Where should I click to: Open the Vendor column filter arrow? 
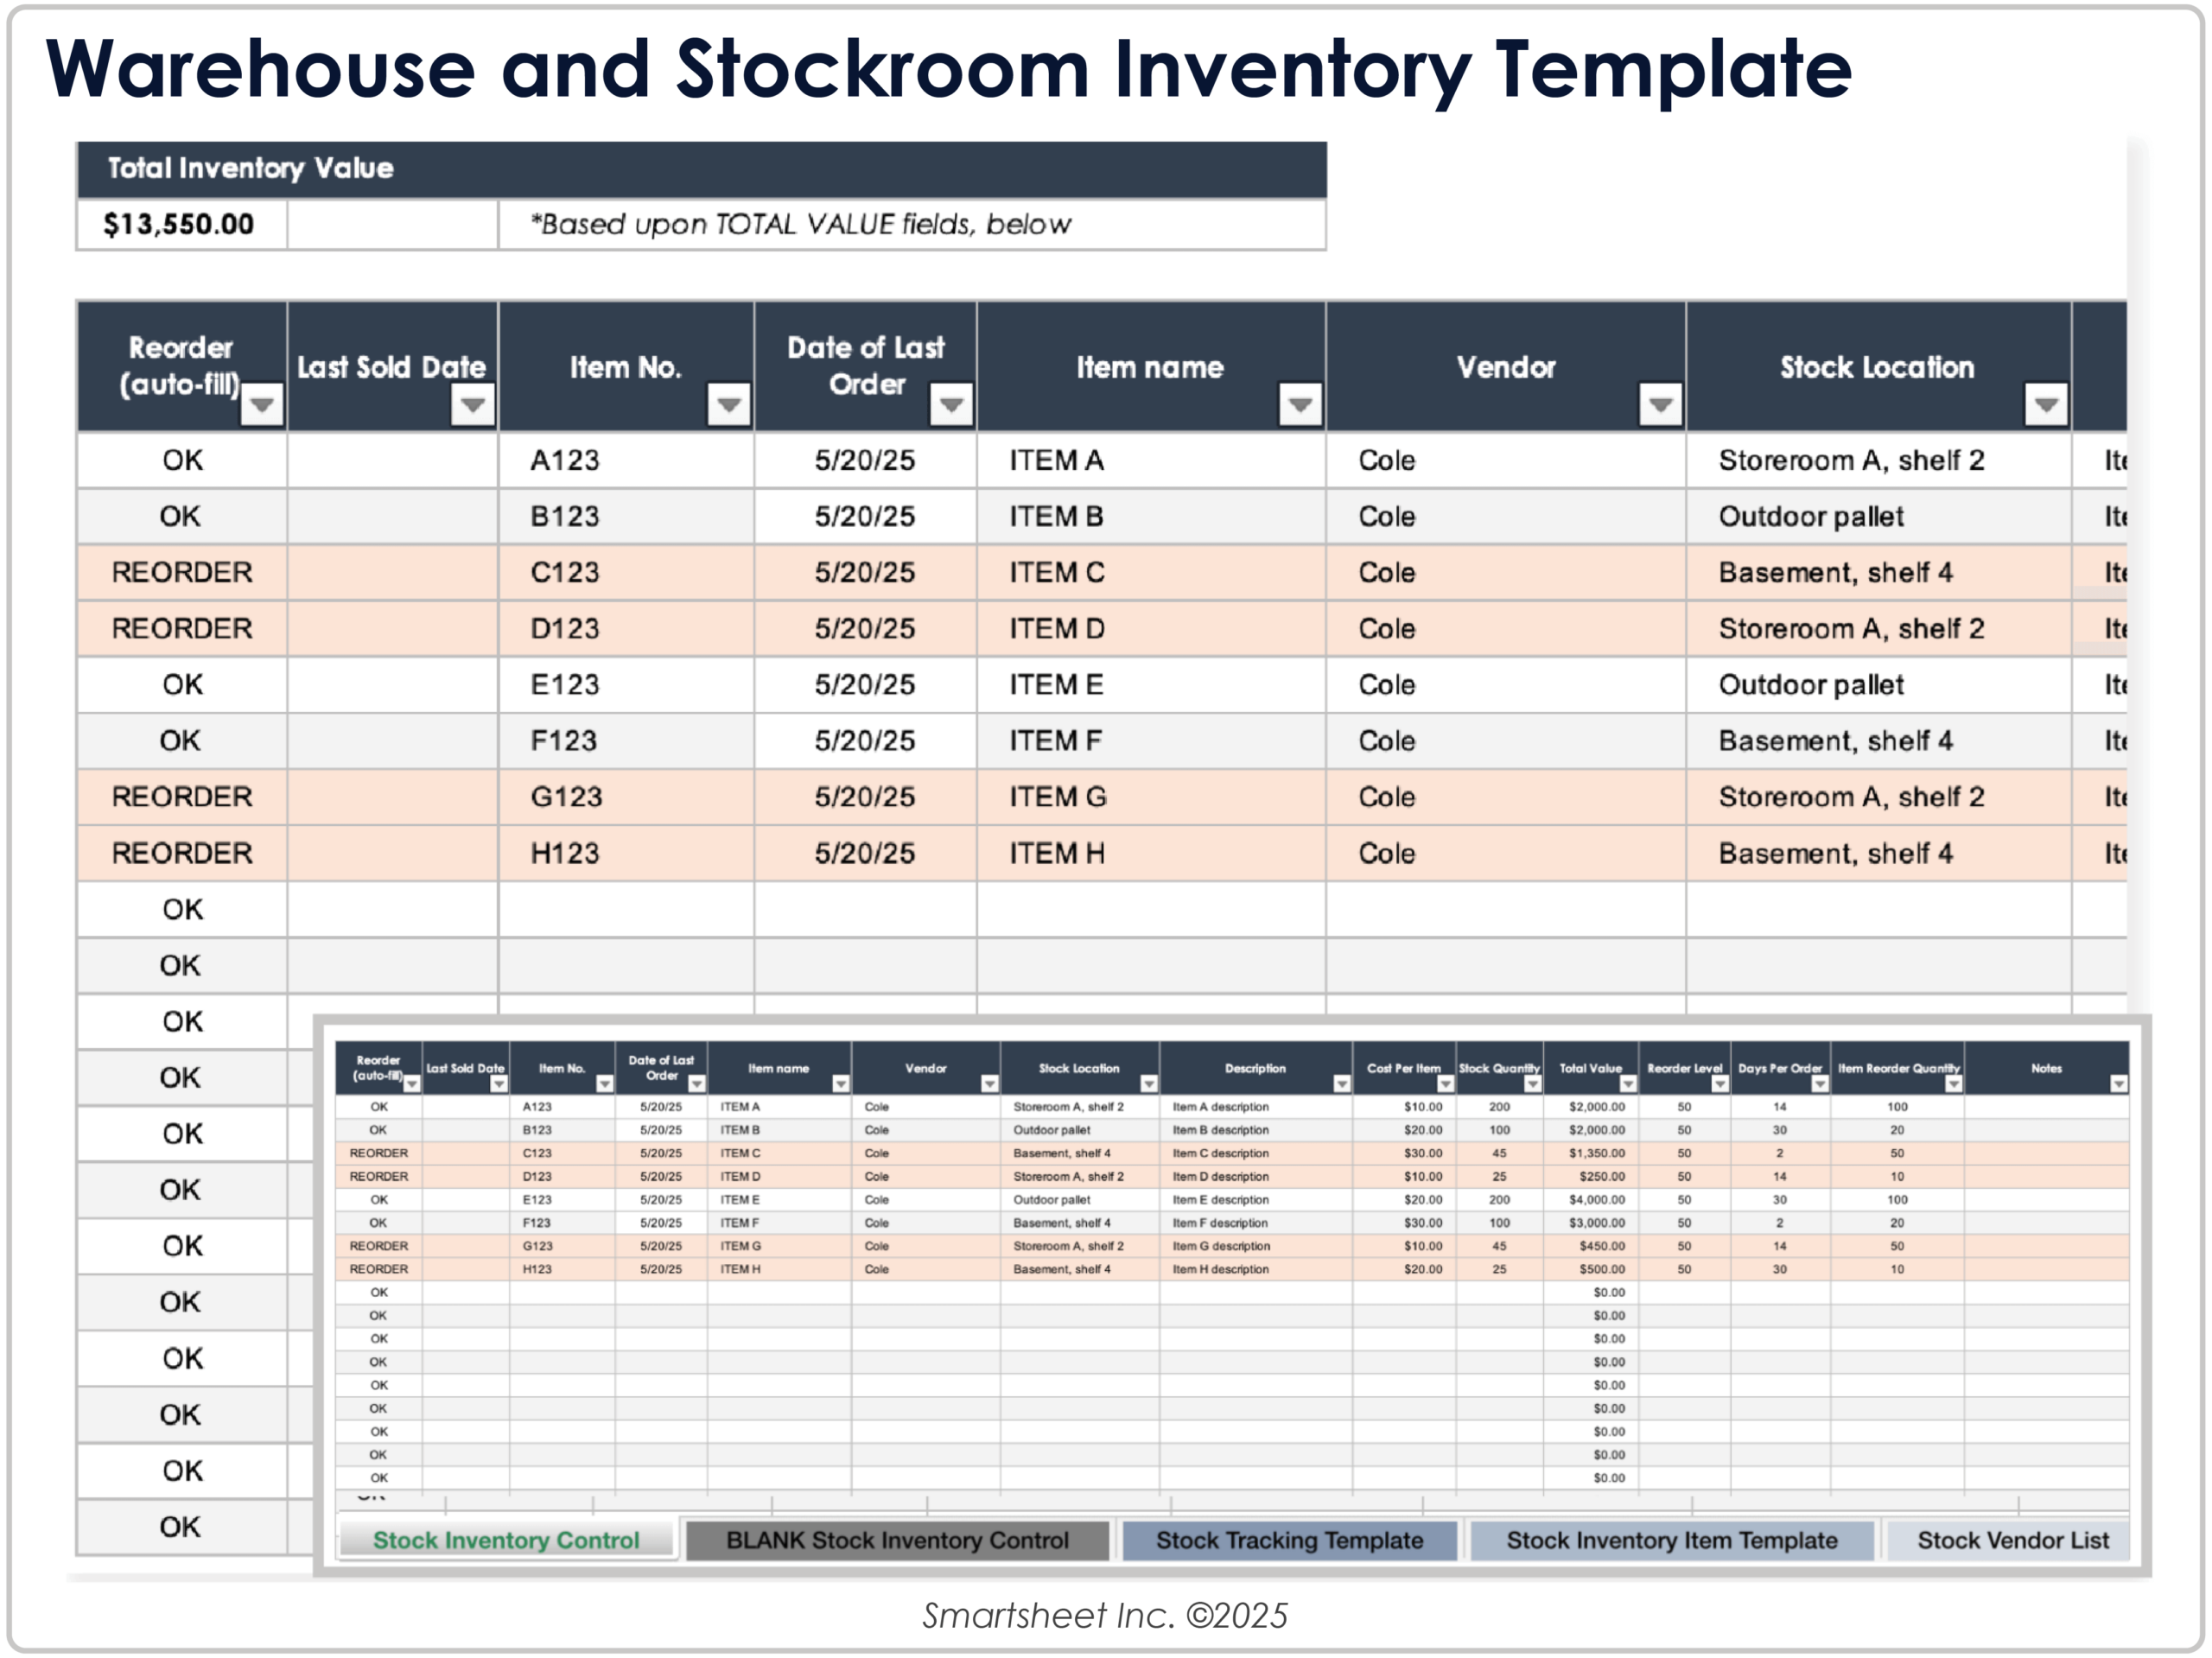tap(1660, 405)
